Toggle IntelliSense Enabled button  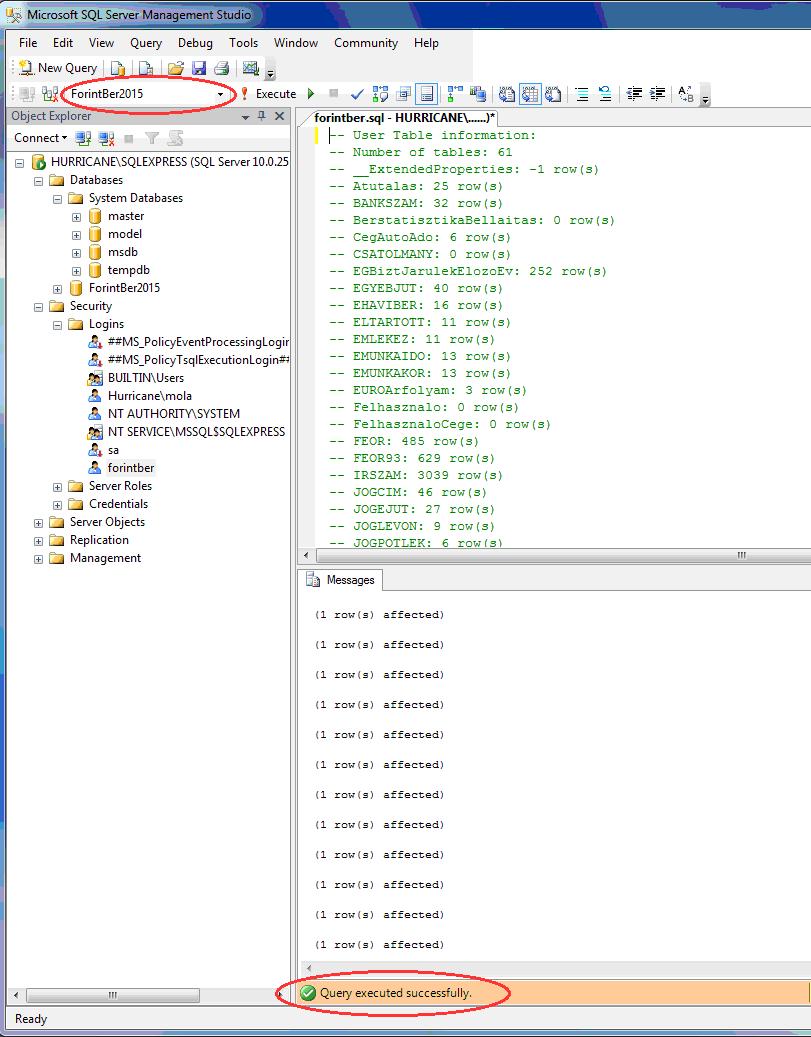427,94
